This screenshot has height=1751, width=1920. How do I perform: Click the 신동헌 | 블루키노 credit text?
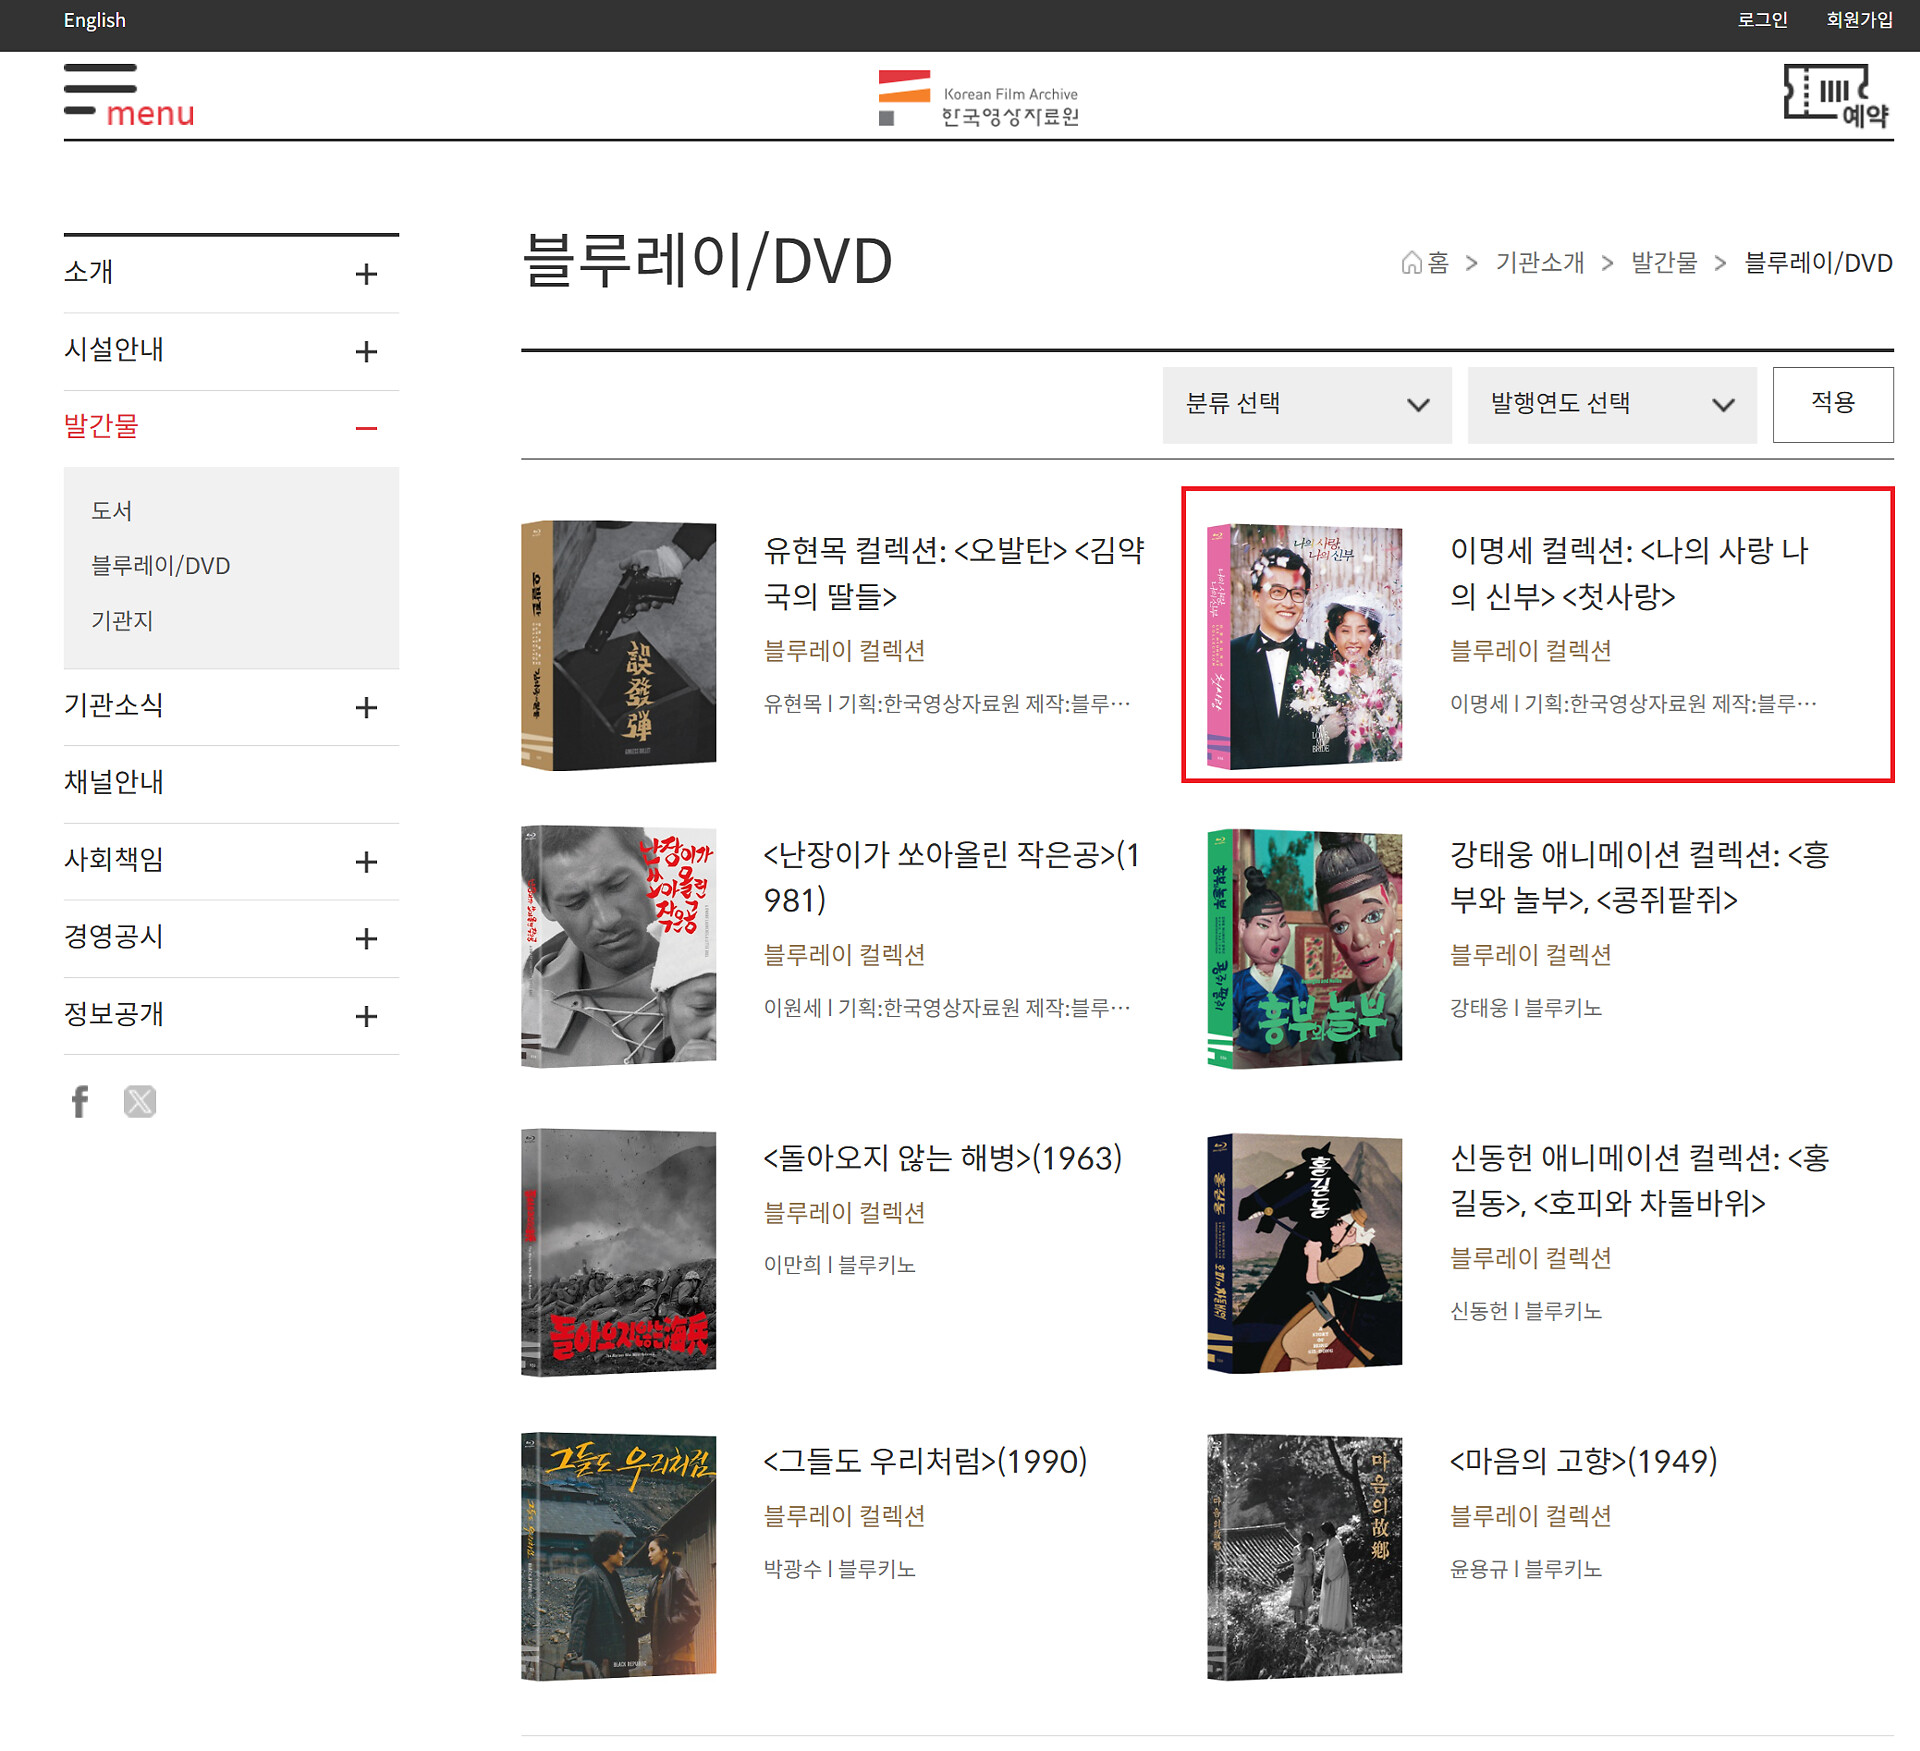1526,1311
